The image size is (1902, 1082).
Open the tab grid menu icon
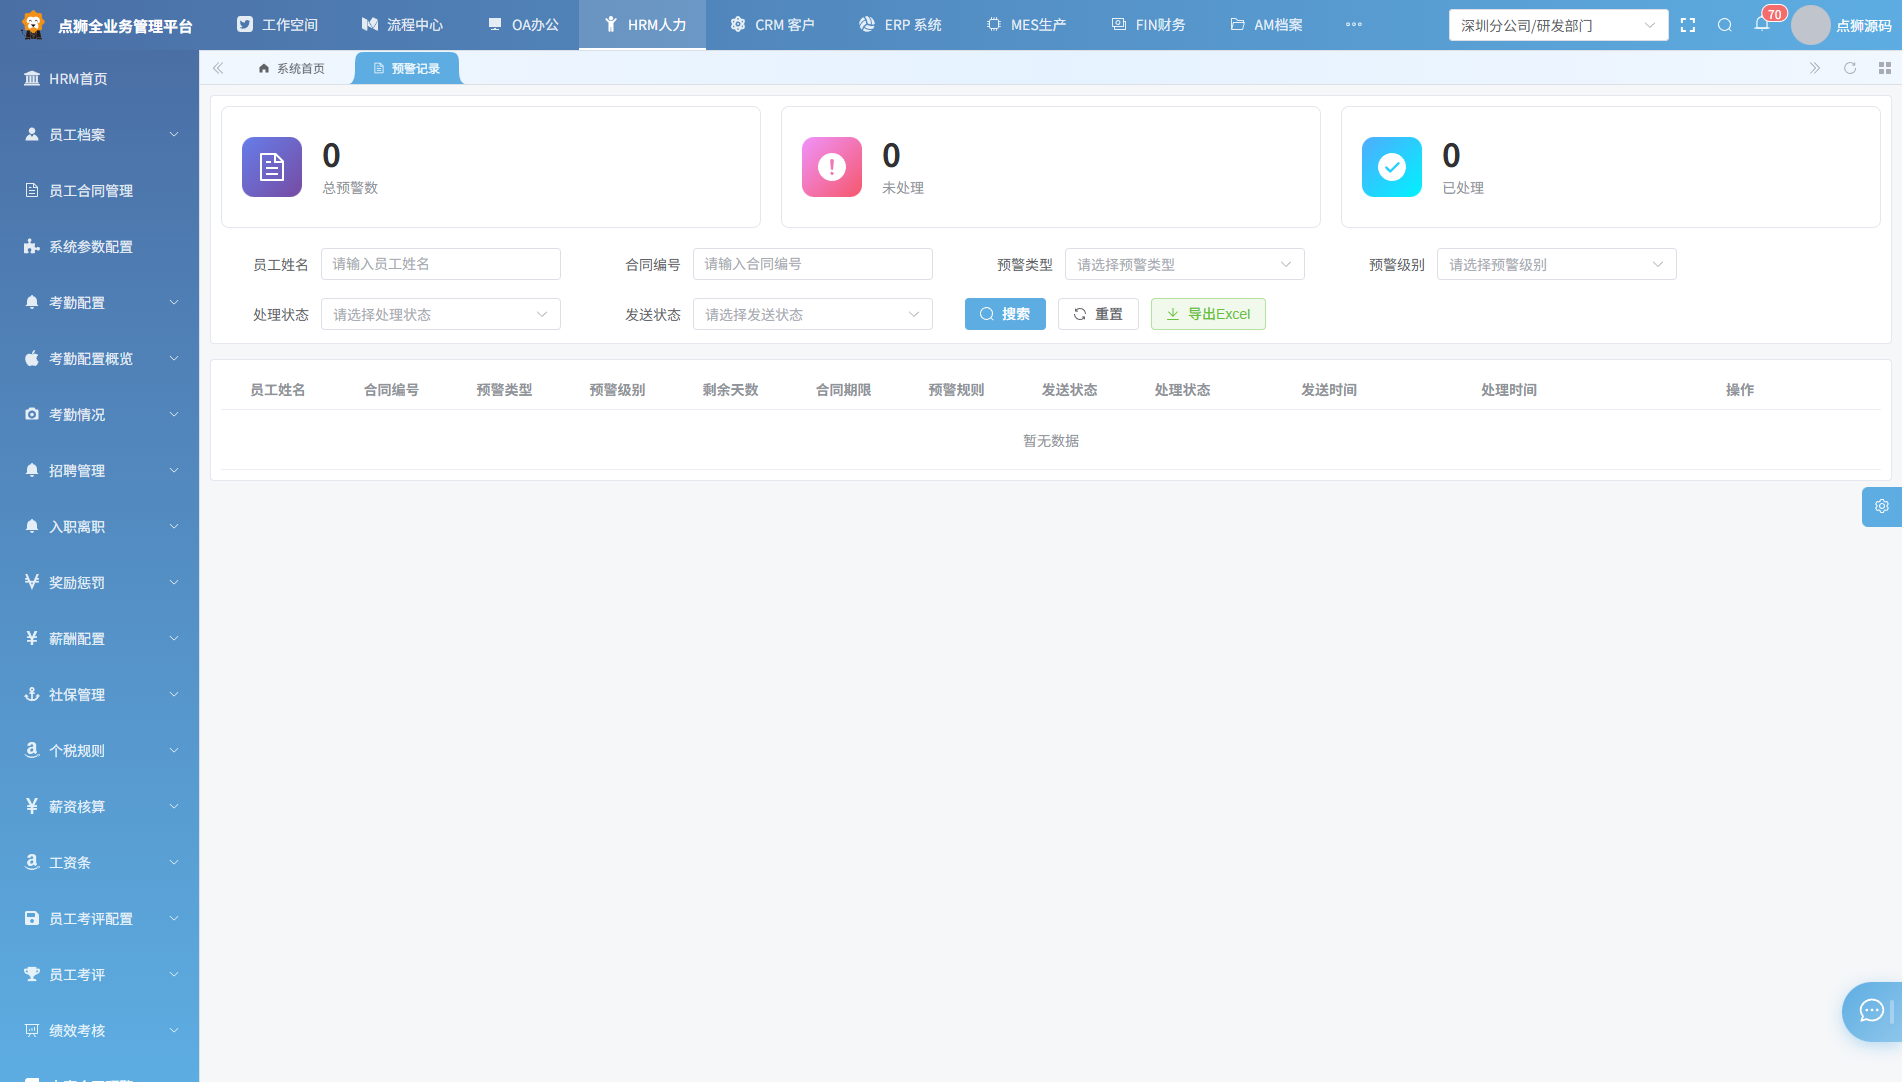coord(1885,68)
